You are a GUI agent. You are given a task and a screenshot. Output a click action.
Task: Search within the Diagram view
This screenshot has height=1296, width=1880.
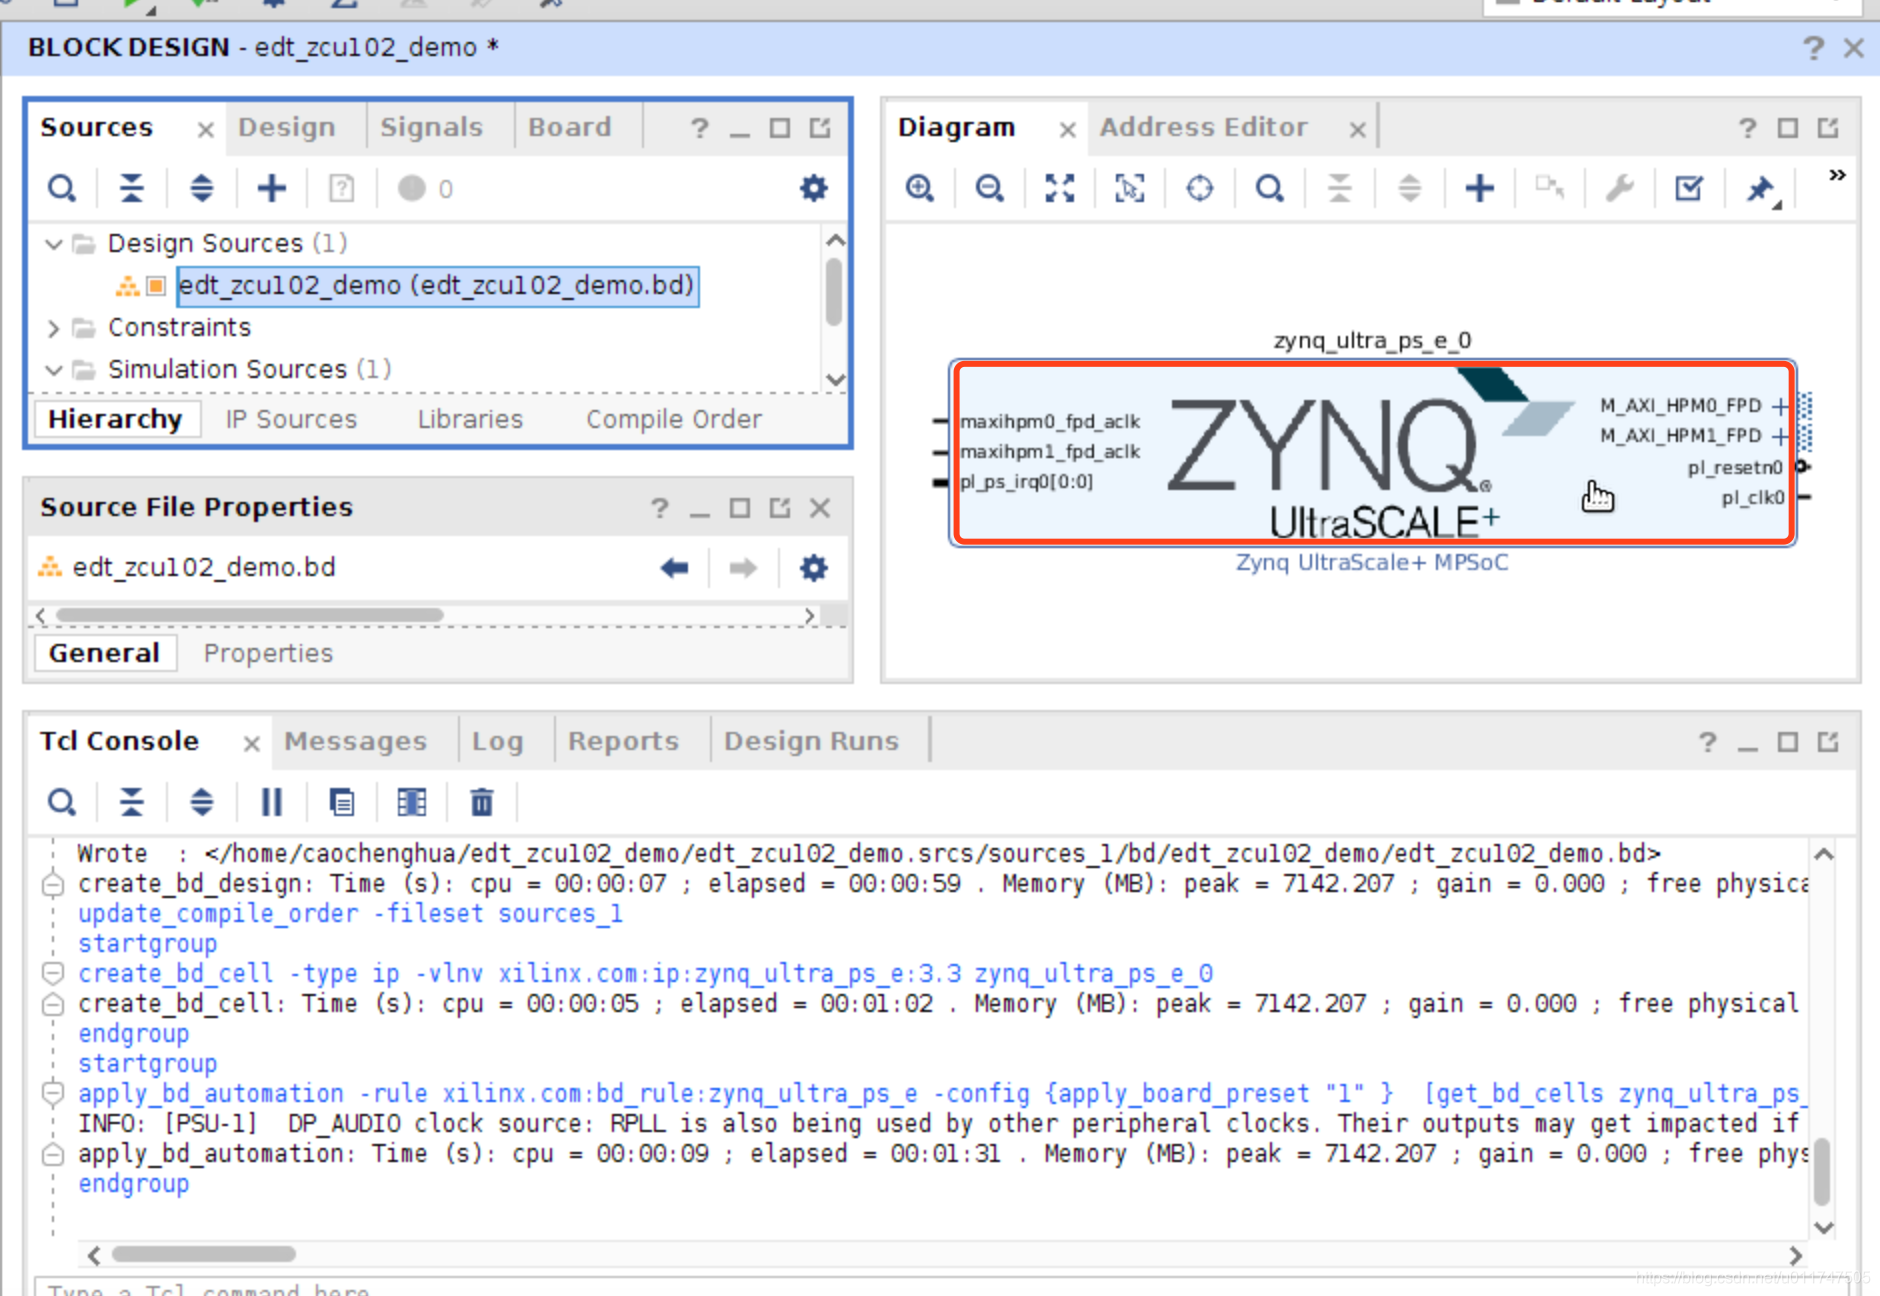pyautogui.click(x=1270, y=188)
